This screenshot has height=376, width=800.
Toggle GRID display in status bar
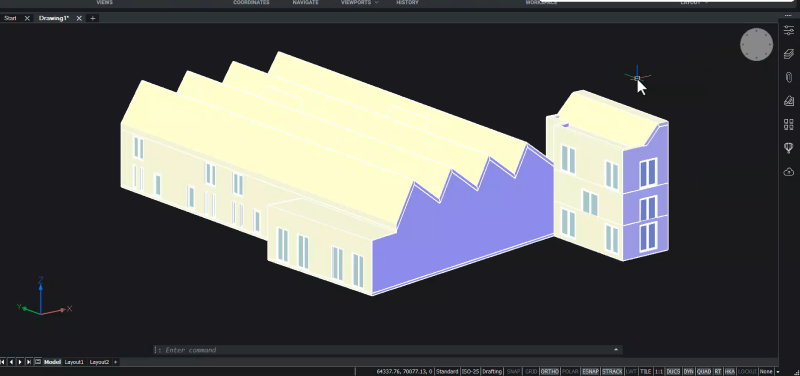pos(531,371)
